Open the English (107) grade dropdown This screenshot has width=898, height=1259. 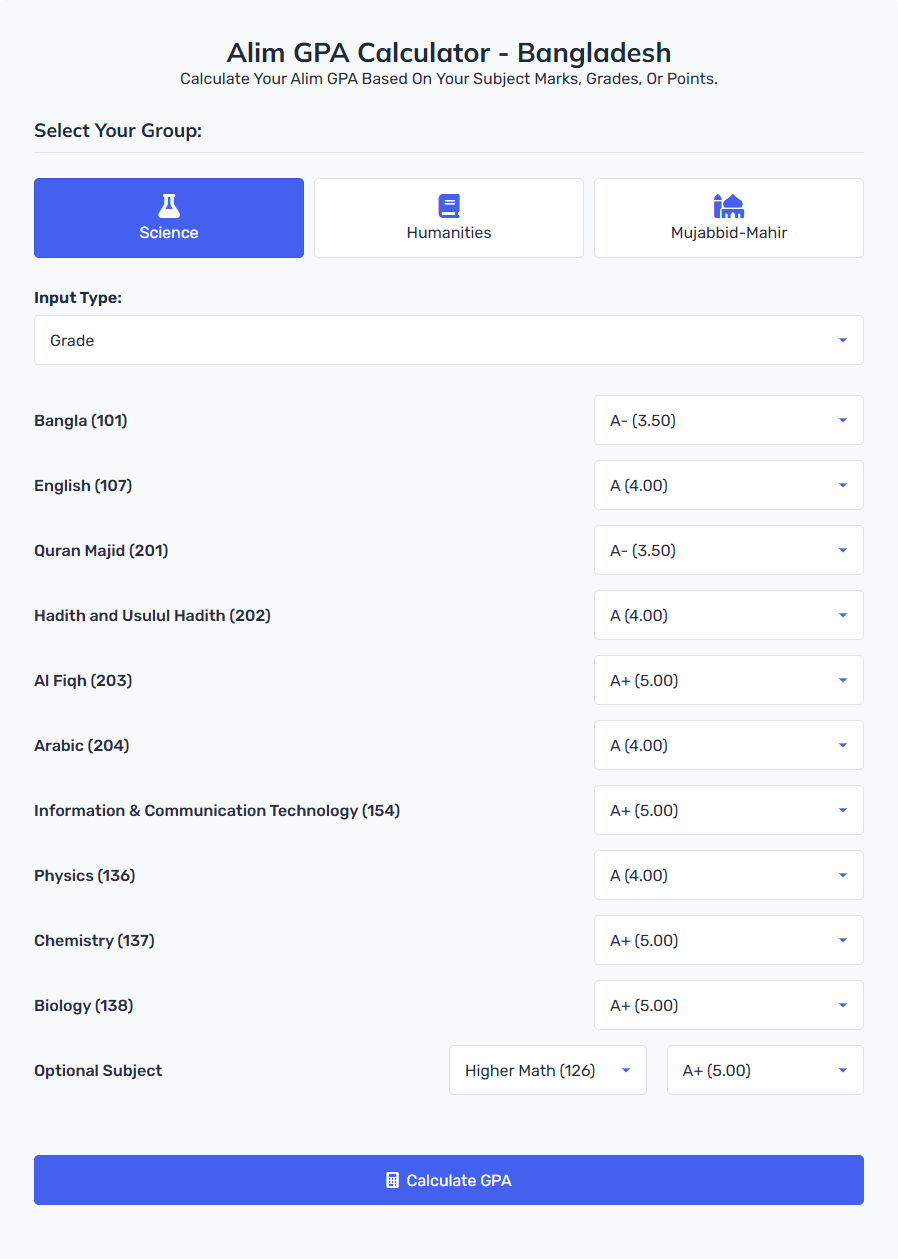[729, 485]
